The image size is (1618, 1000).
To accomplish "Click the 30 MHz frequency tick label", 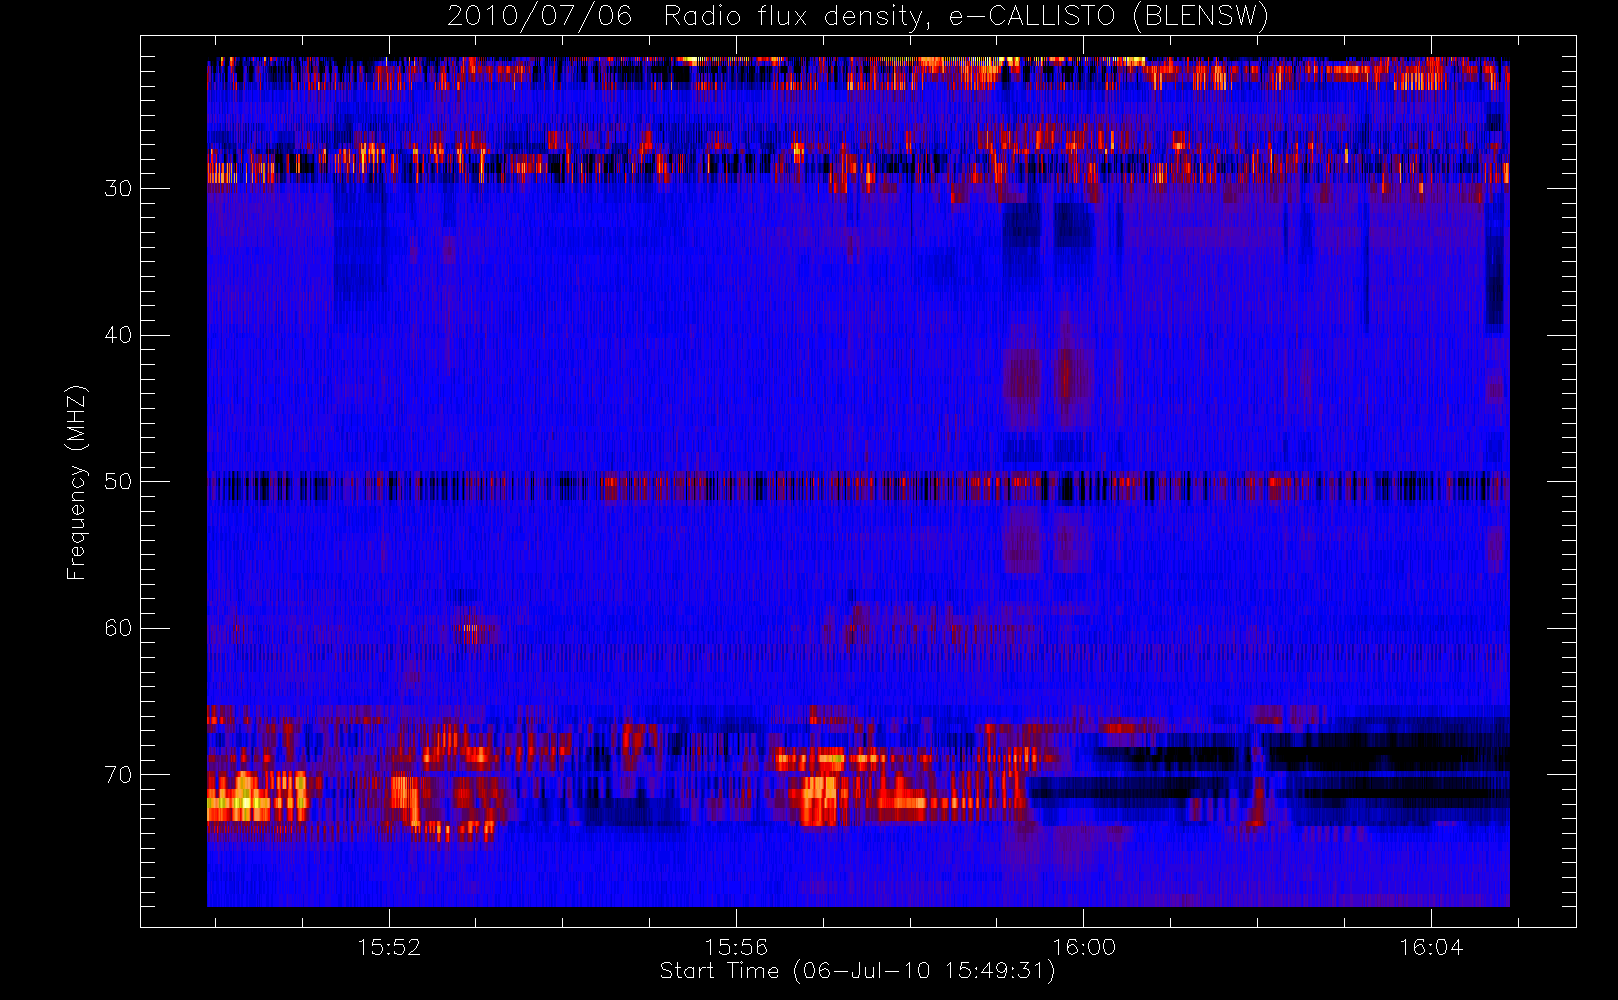I will pos(118,188).
